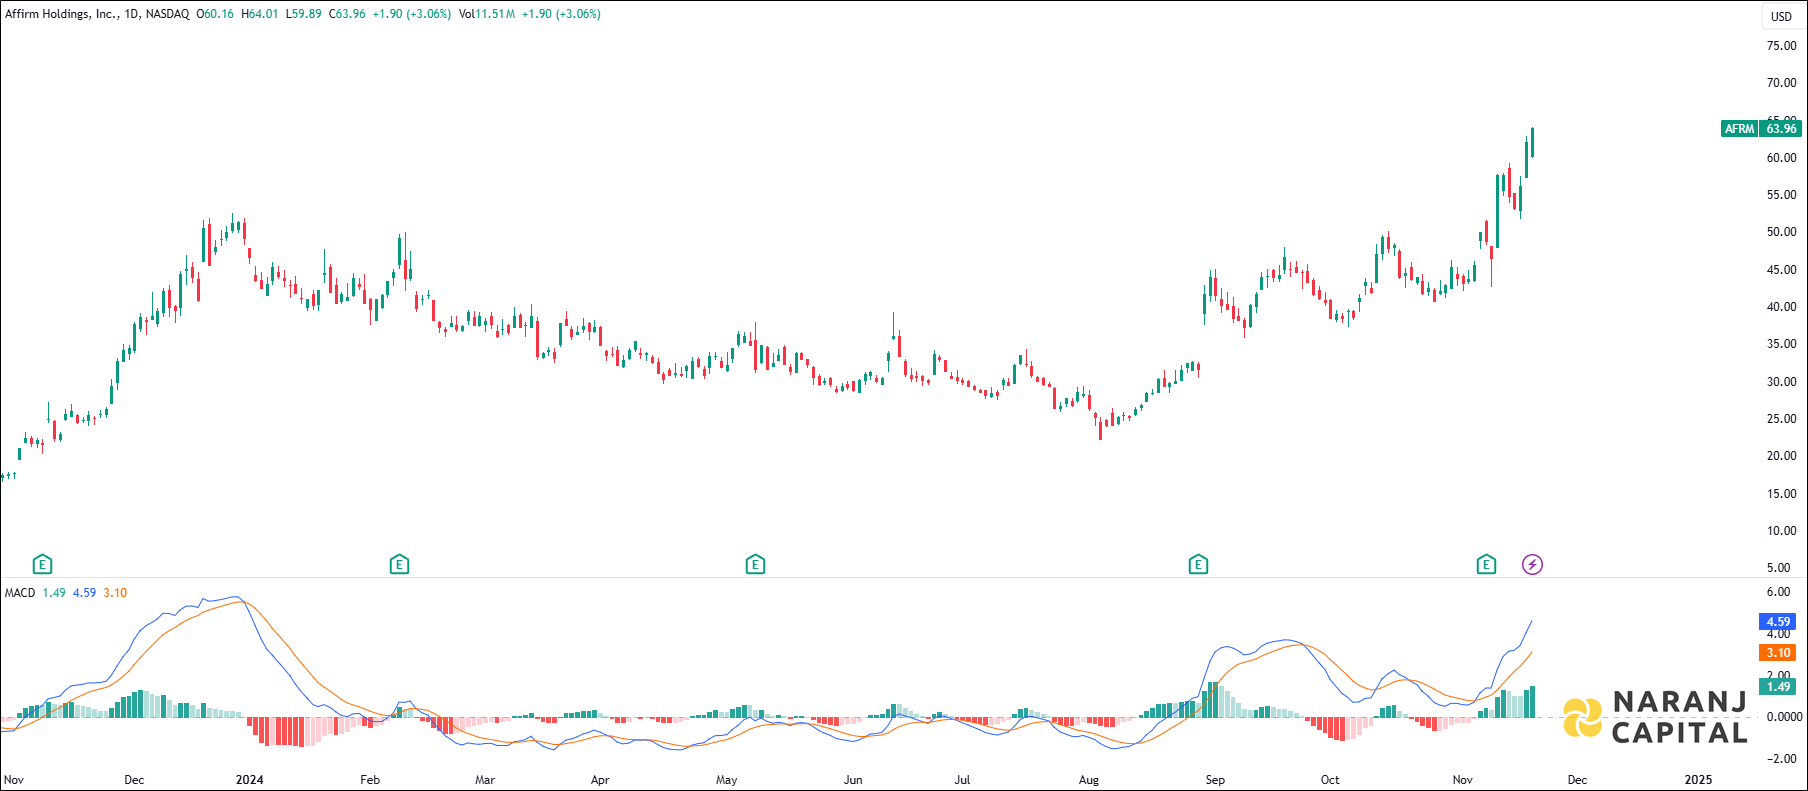Image resolution: width=1808 pixels, height=791 pixels.
Task: Select the AFRM symbol tag on price scale
Action: pyautogui.click(x=1739, y=129)
